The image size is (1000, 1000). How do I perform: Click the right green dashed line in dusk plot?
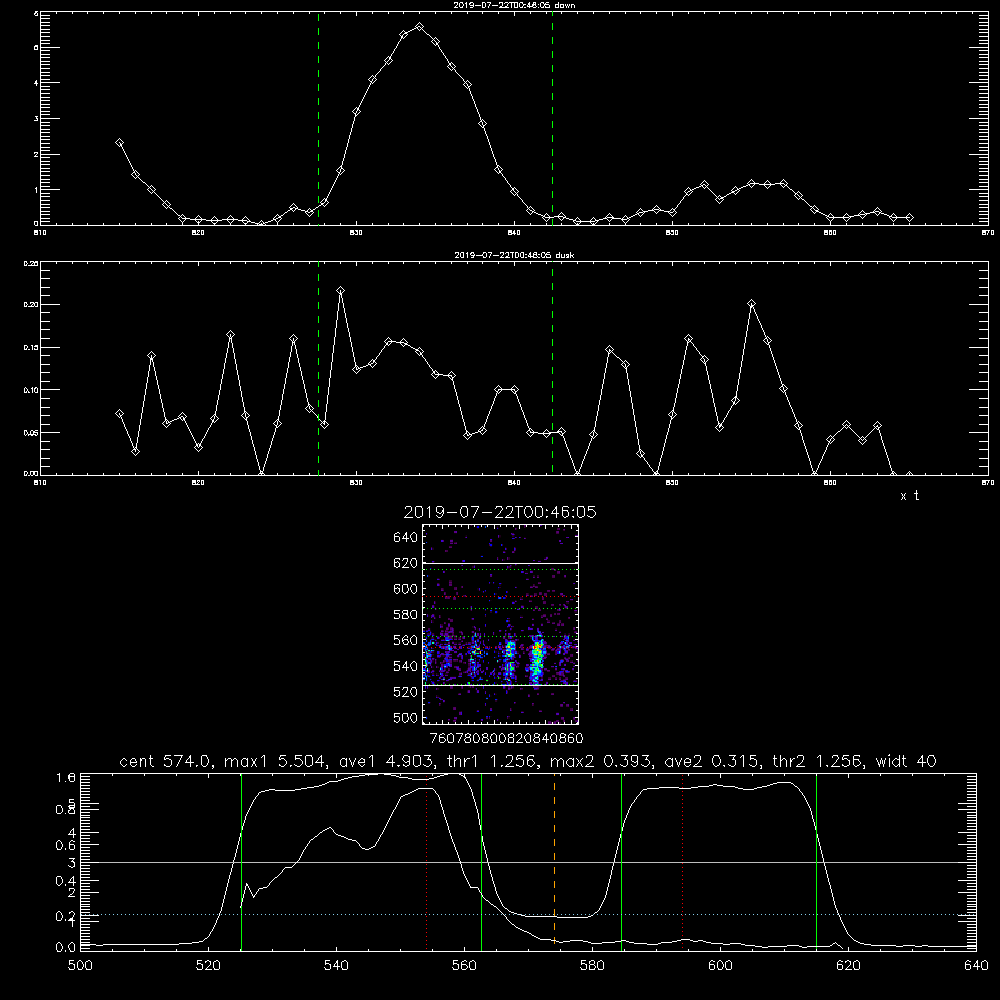[x=552, y=368]
